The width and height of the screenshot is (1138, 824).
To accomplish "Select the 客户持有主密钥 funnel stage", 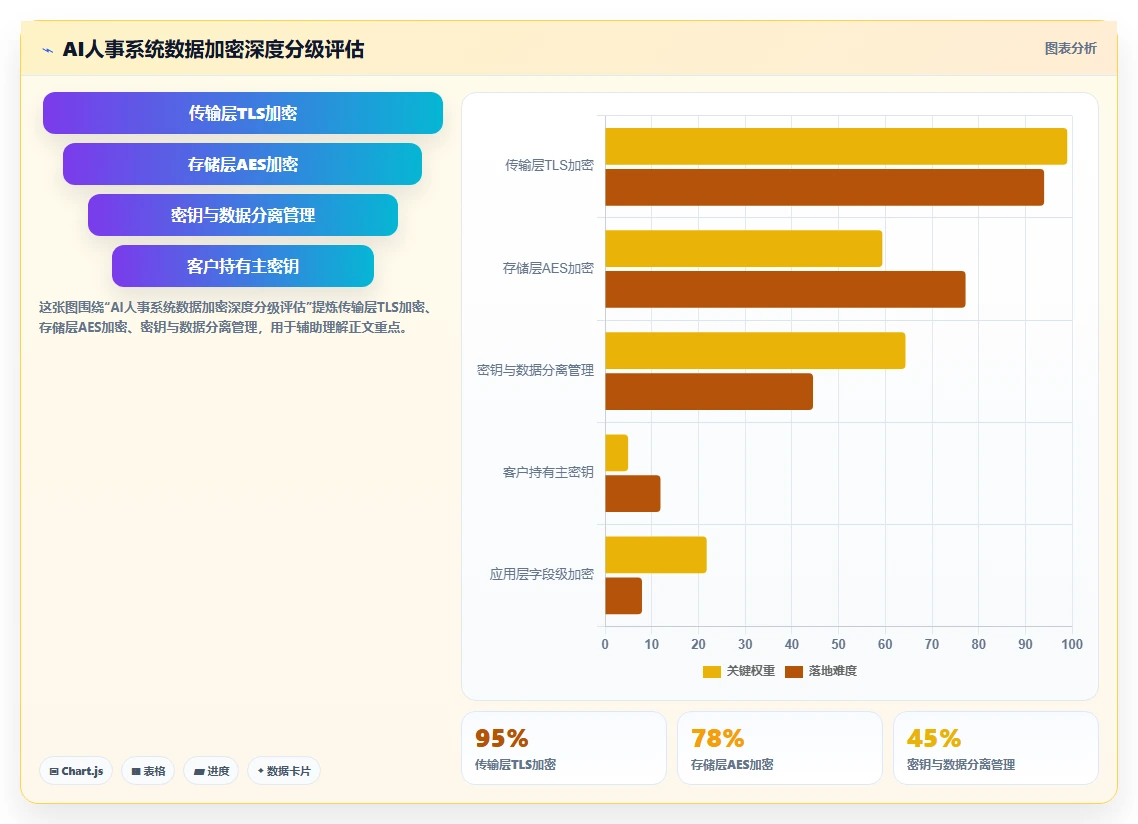I will coord(242,266).
